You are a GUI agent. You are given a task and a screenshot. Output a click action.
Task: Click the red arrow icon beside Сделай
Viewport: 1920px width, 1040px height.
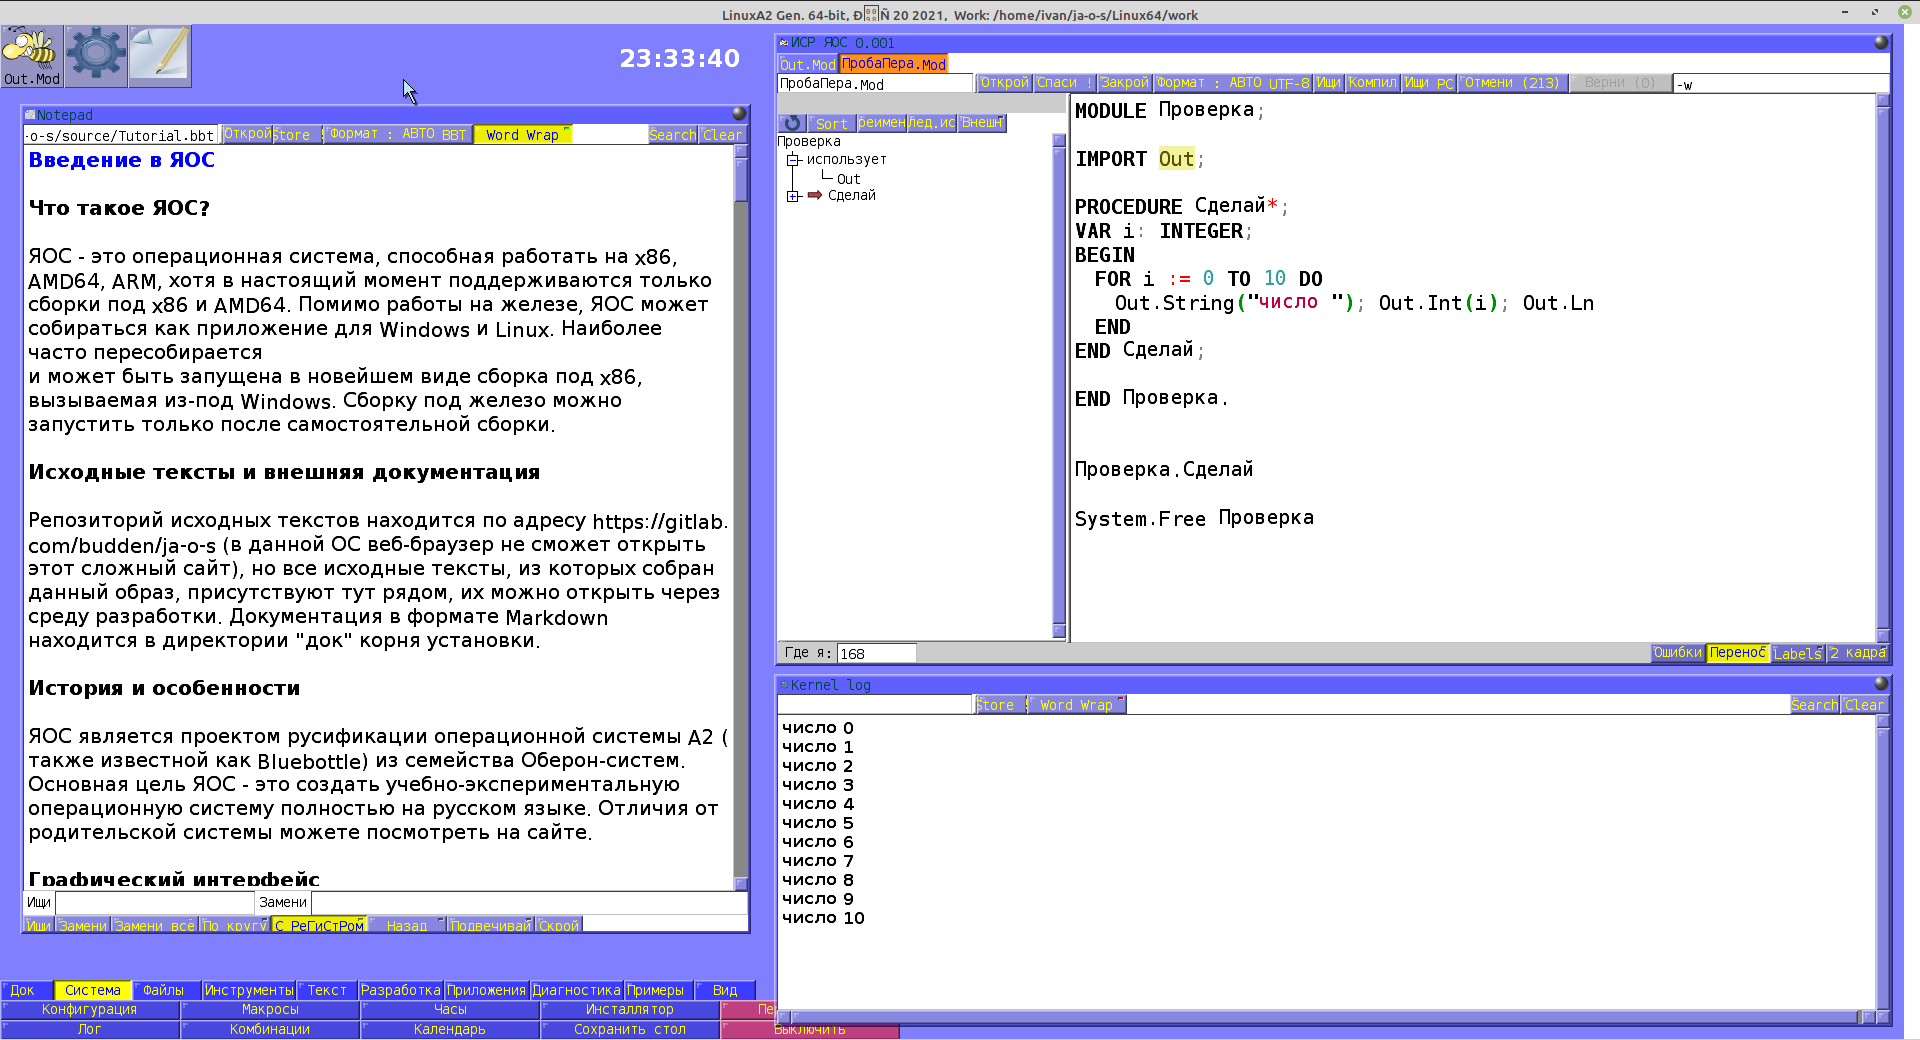[x=815, y=195]
